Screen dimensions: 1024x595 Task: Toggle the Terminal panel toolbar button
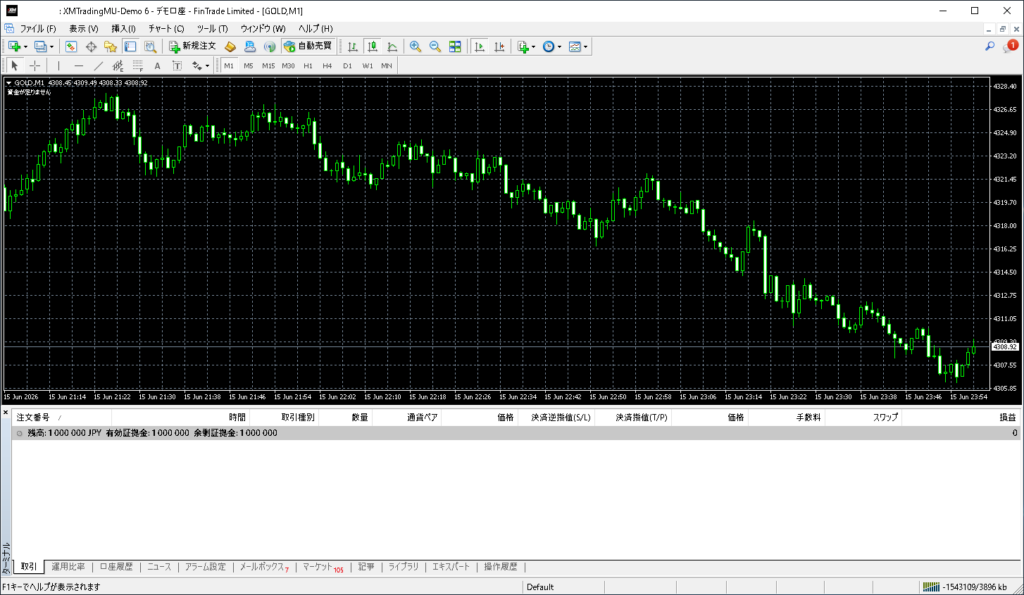(x=131, y=46)
